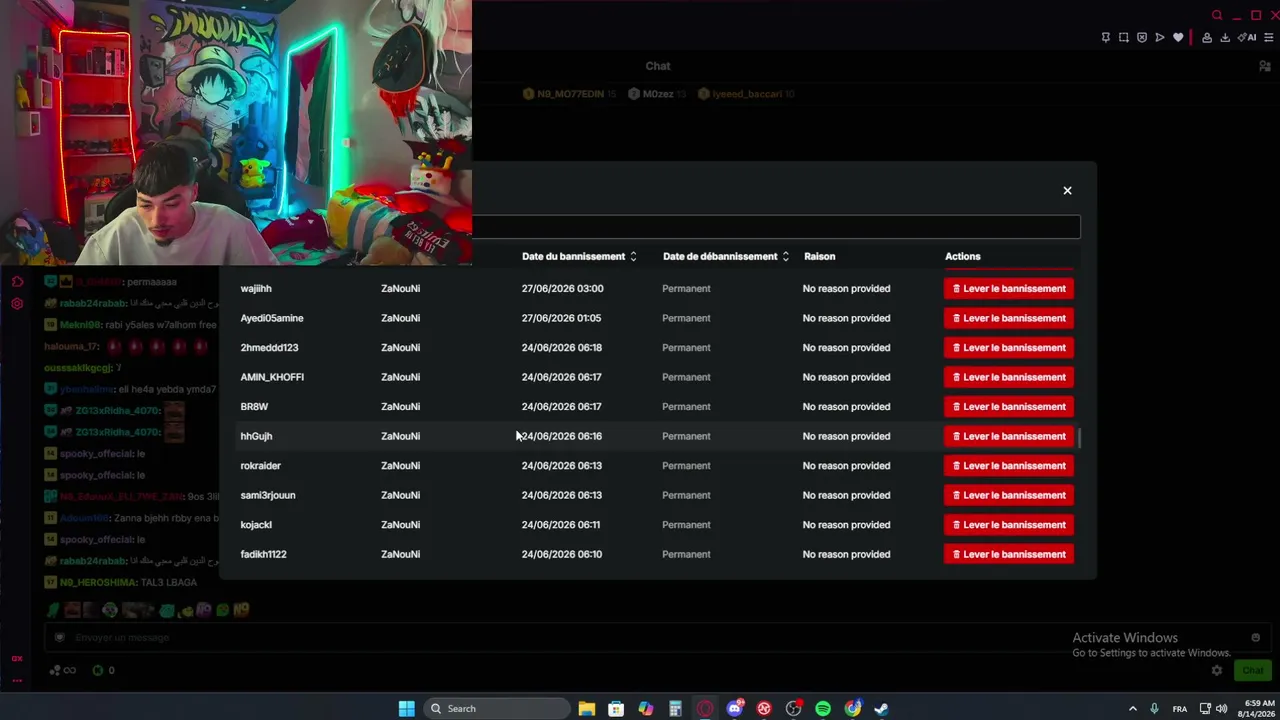Lift the ban for fadikh1122

(x=1009, y=554)
